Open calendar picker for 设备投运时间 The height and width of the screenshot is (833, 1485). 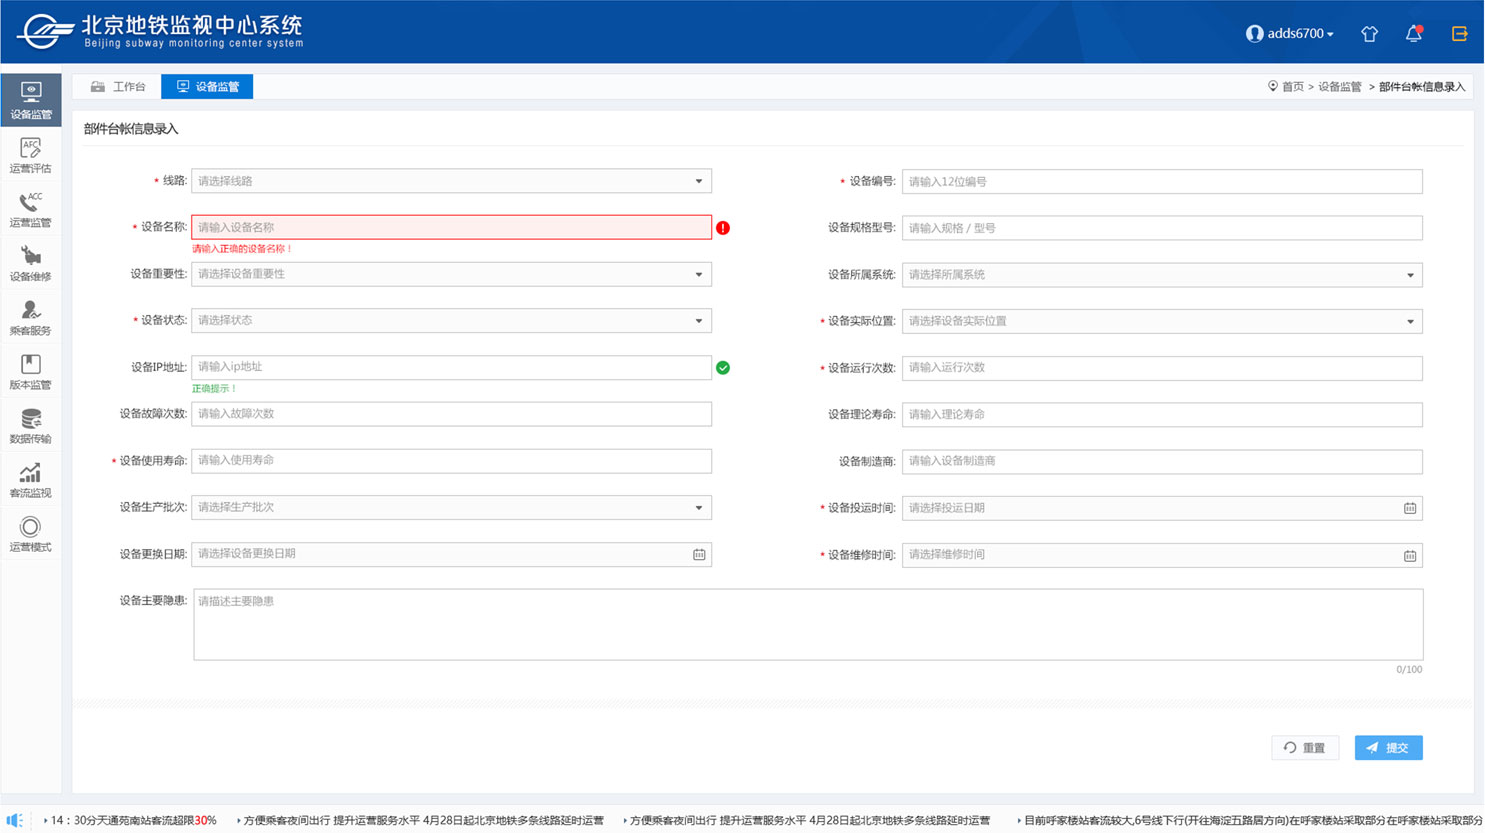(x=1409, y=508)
